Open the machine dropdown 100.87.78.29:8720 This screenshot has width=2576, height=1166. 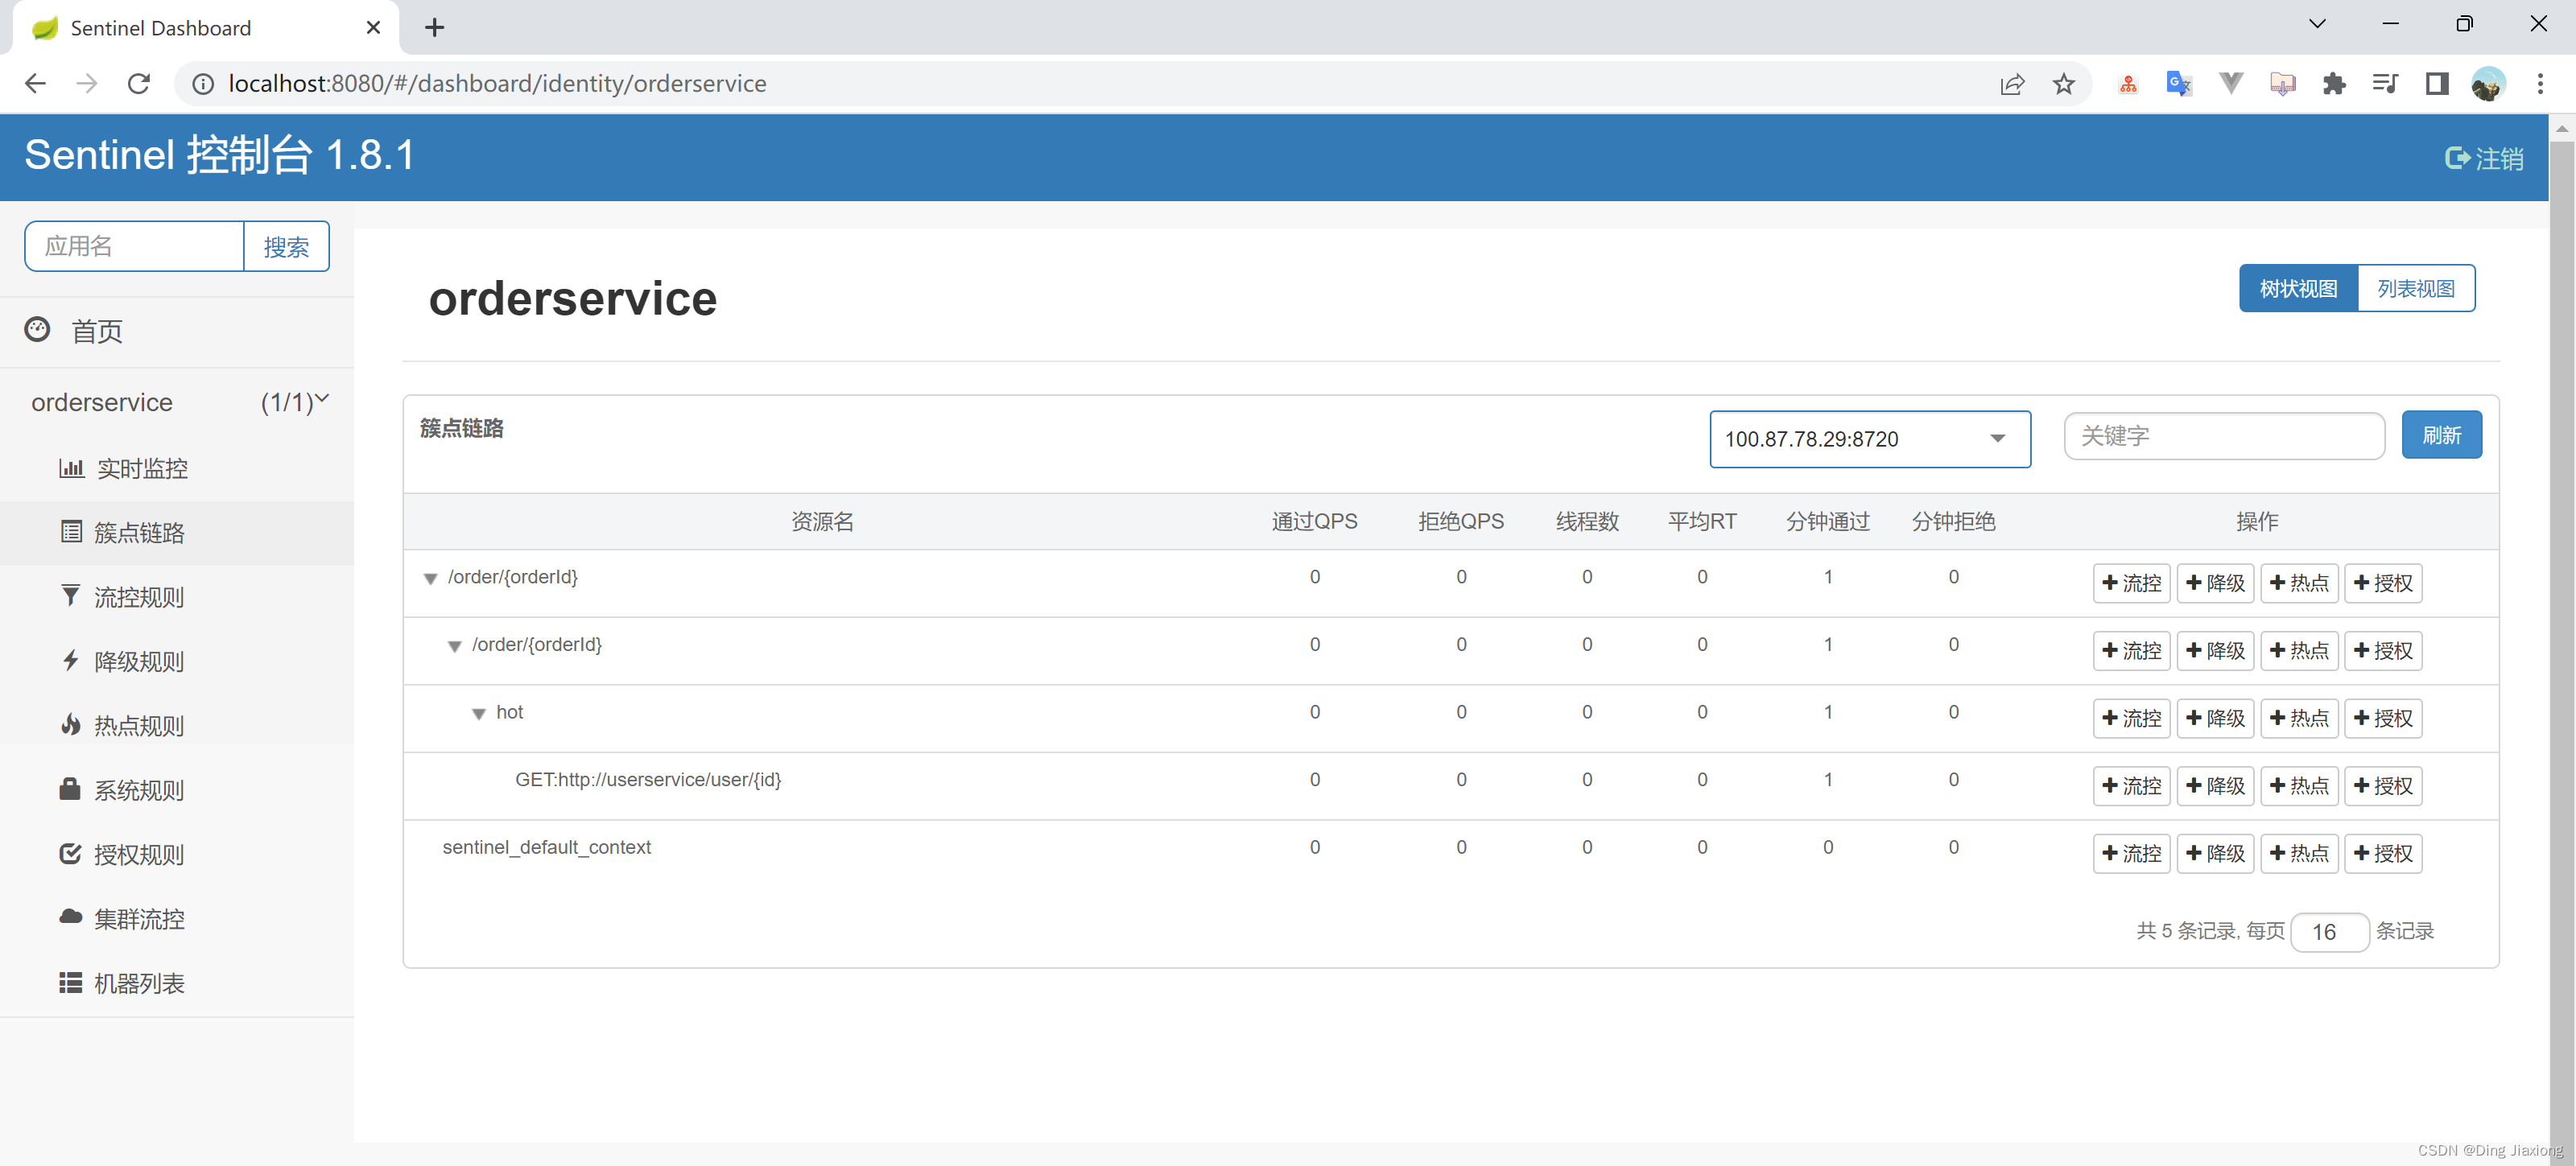(1870, 439)
